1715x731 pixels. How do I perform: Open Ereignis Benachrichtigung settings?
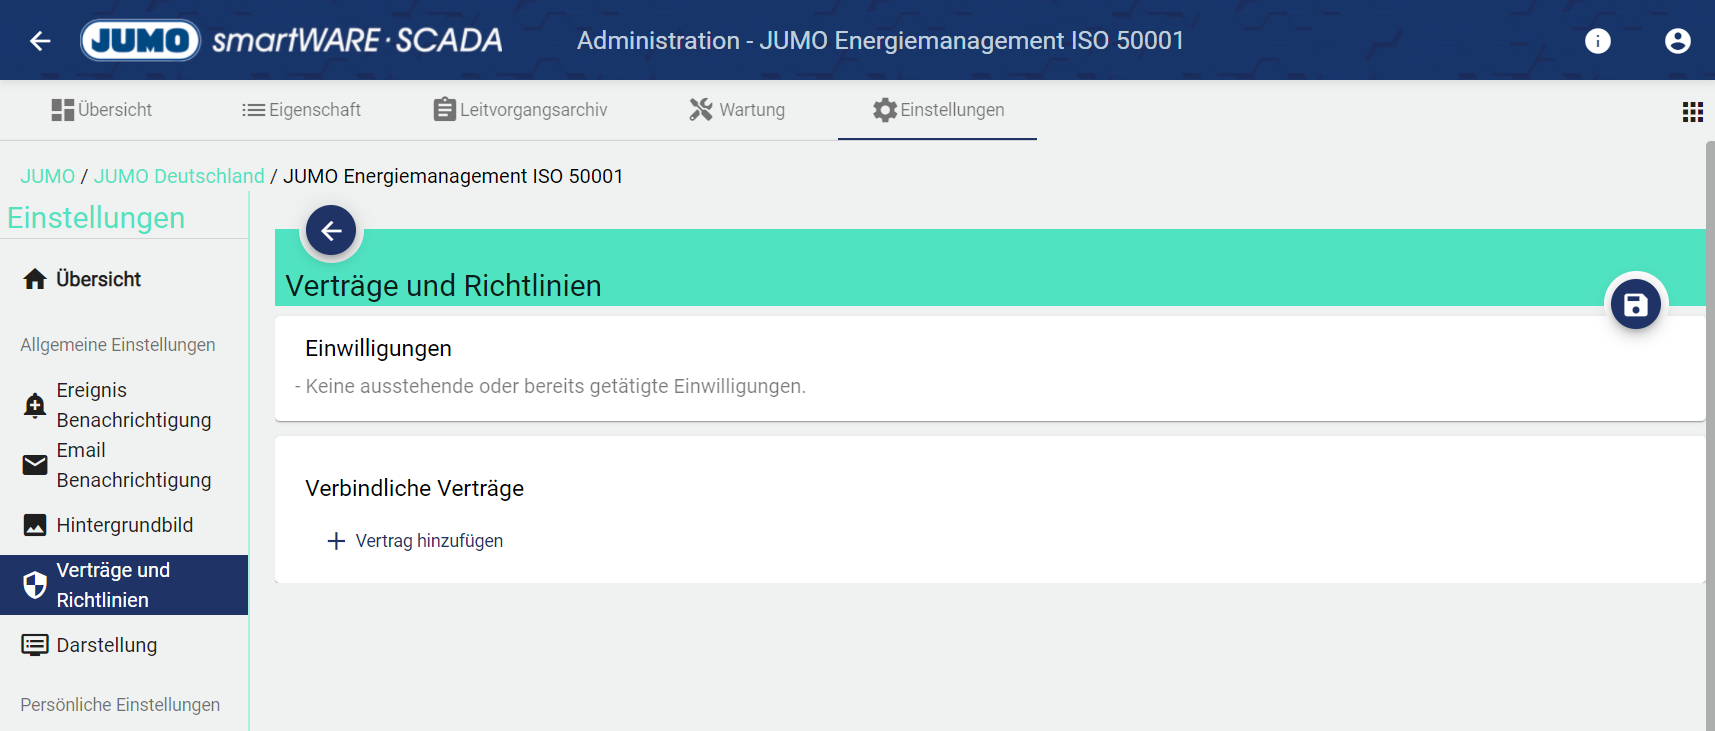point(133,405)
